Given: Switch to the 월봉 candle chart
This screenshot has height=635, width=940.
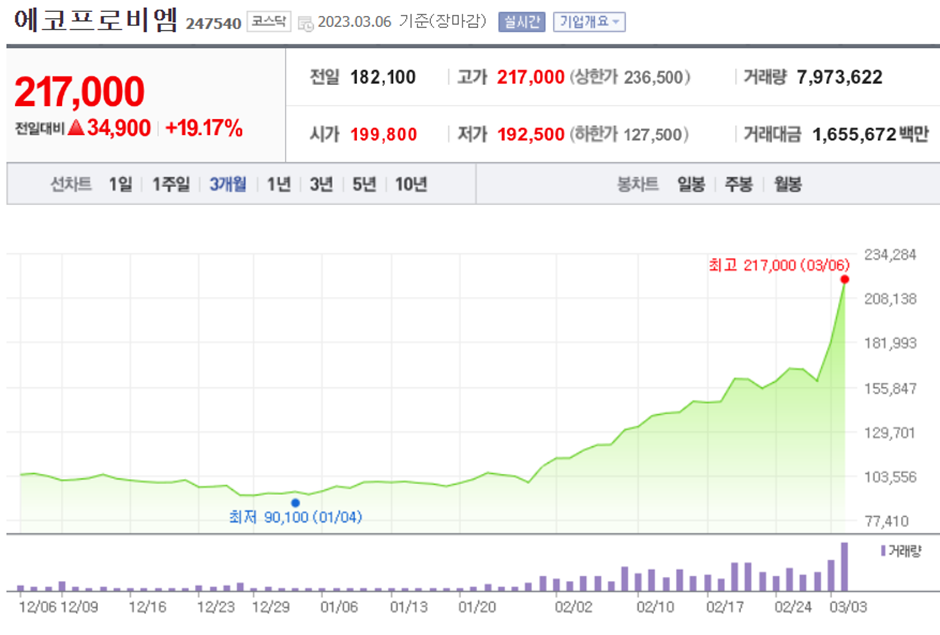Looking at the screenshot, I should point(787,184).
